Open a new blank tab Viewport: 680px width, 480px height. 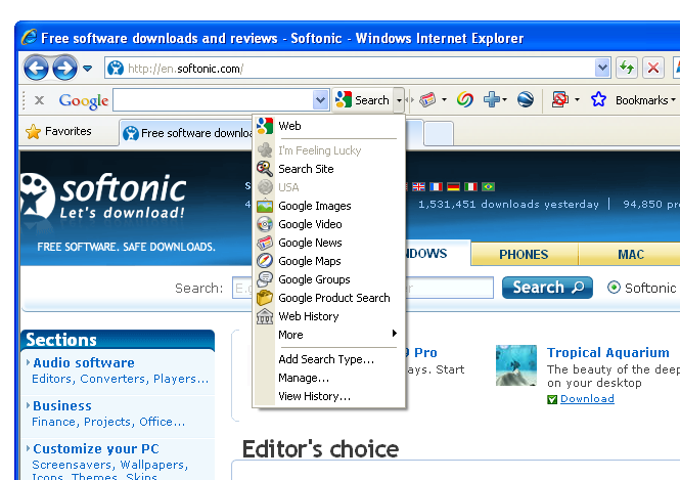click(438, 133)
